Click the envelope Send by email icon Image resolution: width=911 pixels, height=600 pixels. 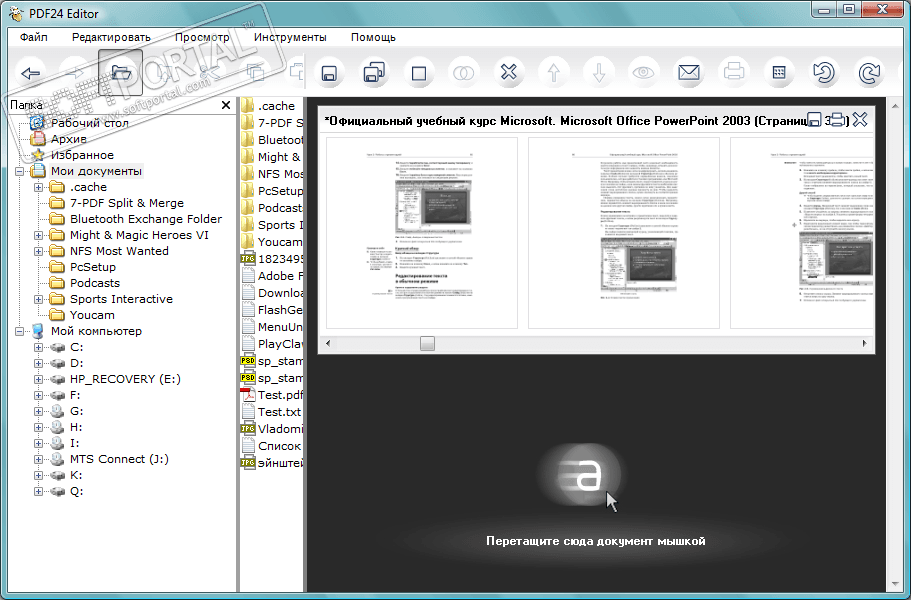pyautogui.click(x=688, y=73)
